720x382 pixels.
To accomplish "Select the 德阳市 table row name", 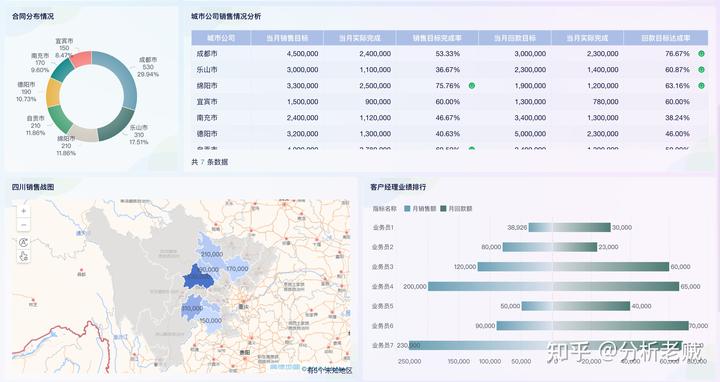I will coord(207,134).
